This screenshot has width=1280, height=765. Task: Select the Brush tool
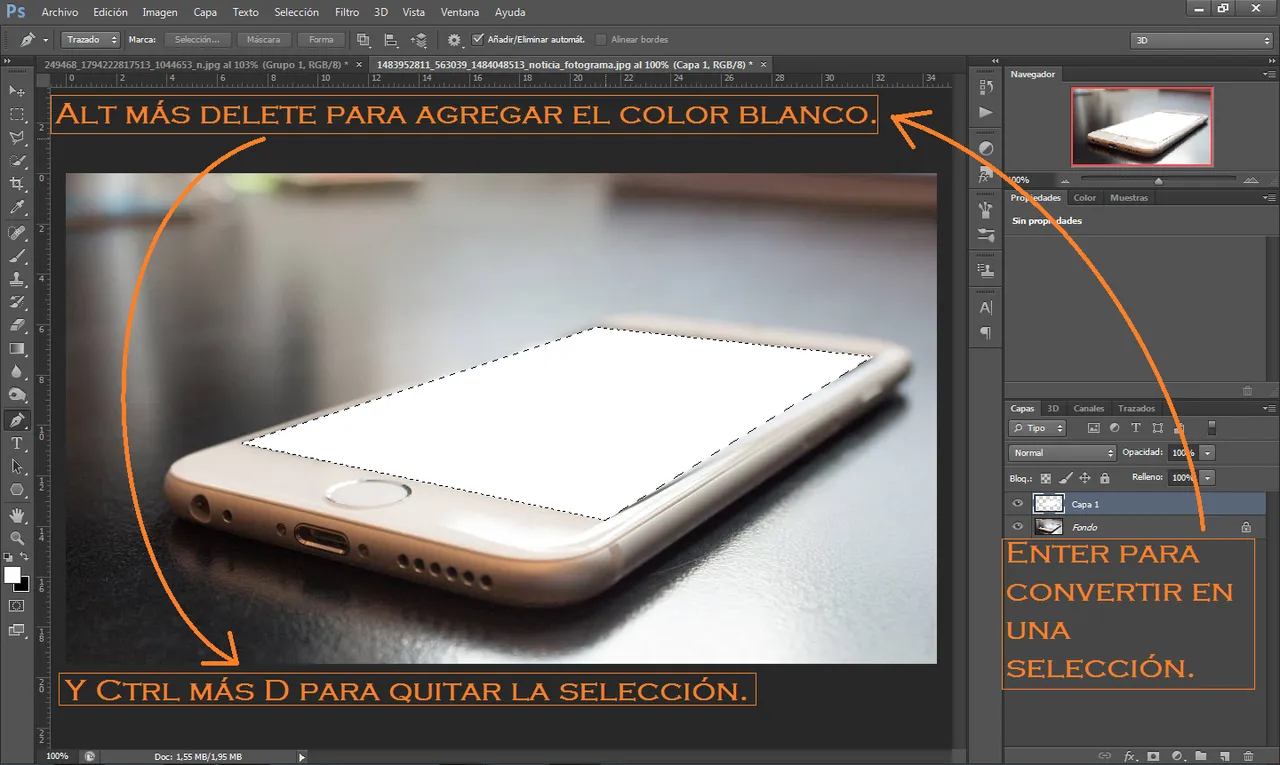[x=17, y=256]
